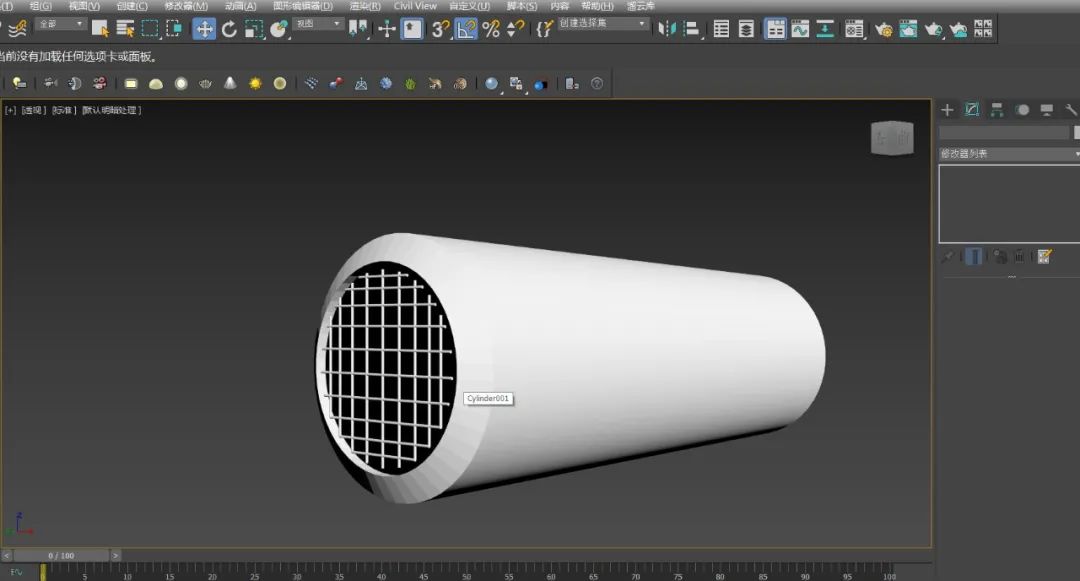Open the Hierarchy command panel tab
Screen dimensions: 1080x581
click(997, 110)
